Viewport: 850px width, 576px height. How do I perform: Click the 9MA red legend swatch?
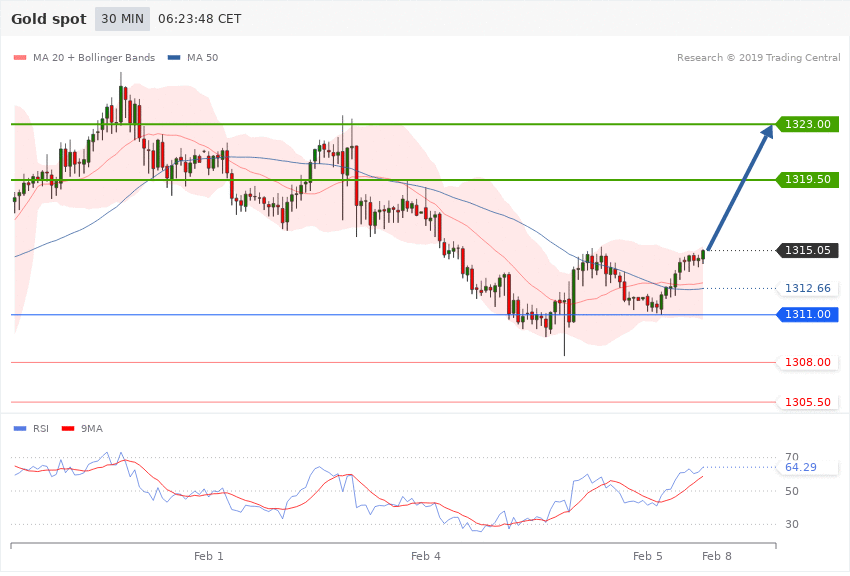pos(68,429)
